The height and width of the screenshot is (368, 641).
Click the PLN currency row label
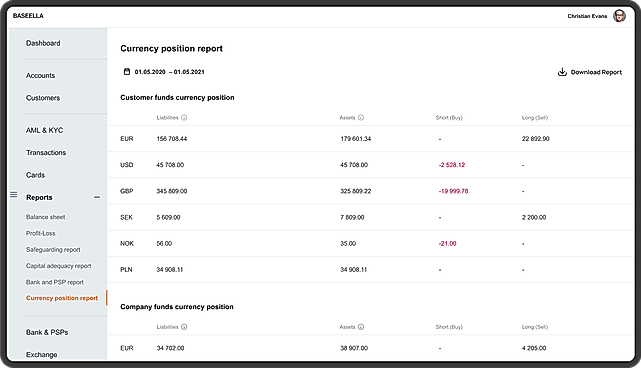click(x=126, y=270)
